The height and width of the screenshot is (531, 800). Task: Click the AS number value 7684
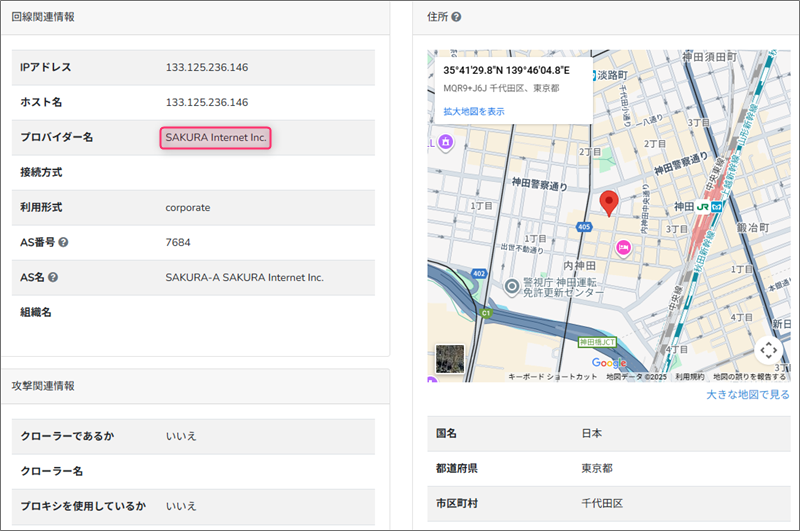click(x=178, y=242)
